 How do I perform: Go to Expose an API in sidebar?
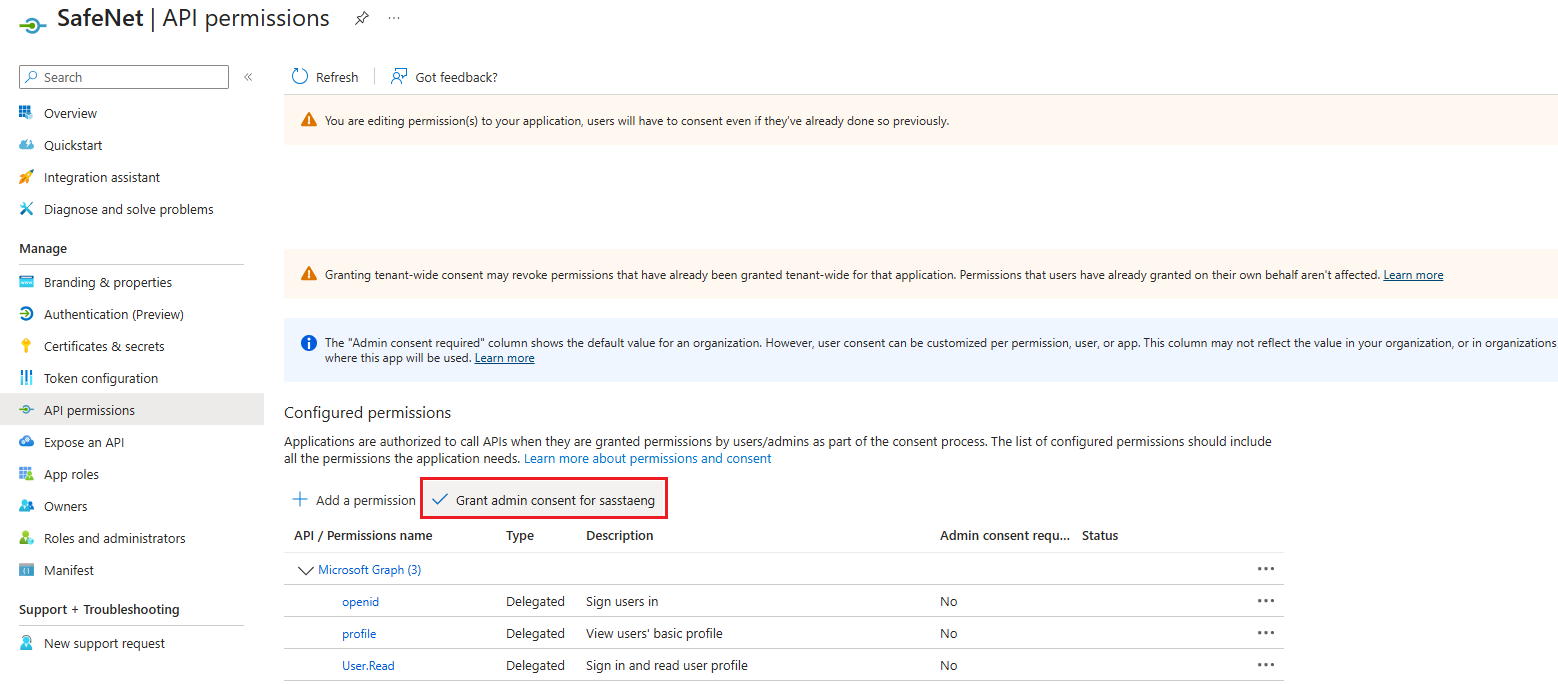(x=84, y=442)
